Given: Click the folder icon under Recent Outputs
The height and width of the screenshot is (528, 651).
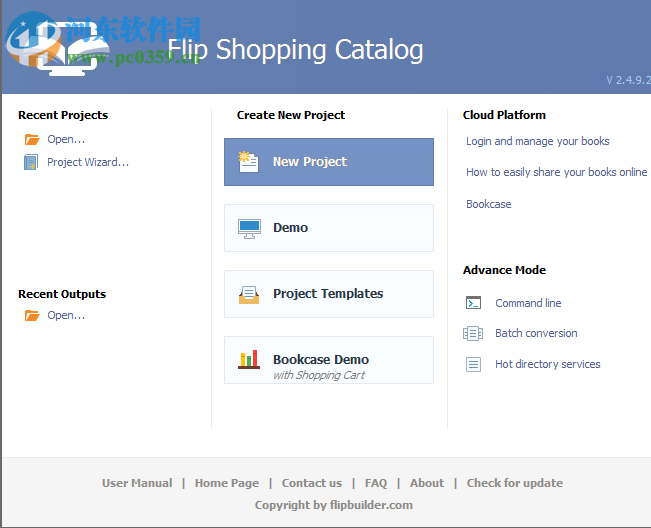Looking at the screenshot, I should coord(32,315).
